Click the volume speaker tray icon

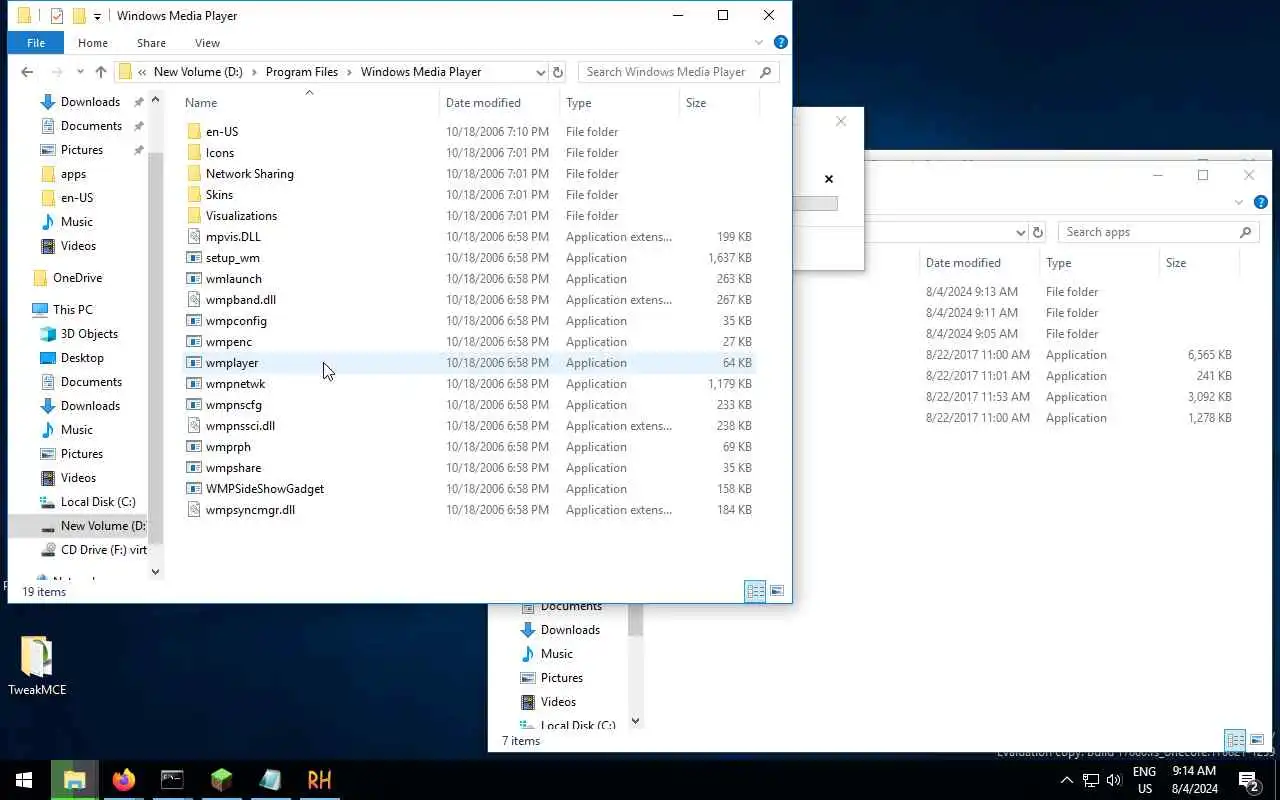(1114, 780)
